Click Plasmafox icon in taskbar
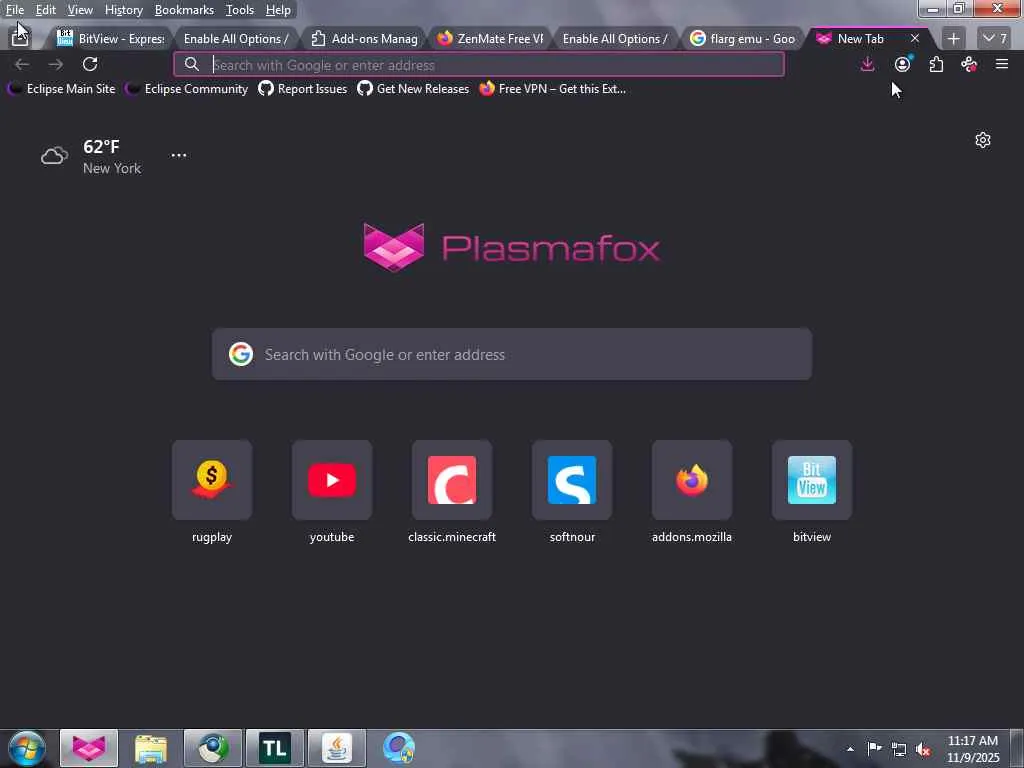The height and width of the screenshot is (768, 1024). (x=89, y=748)
